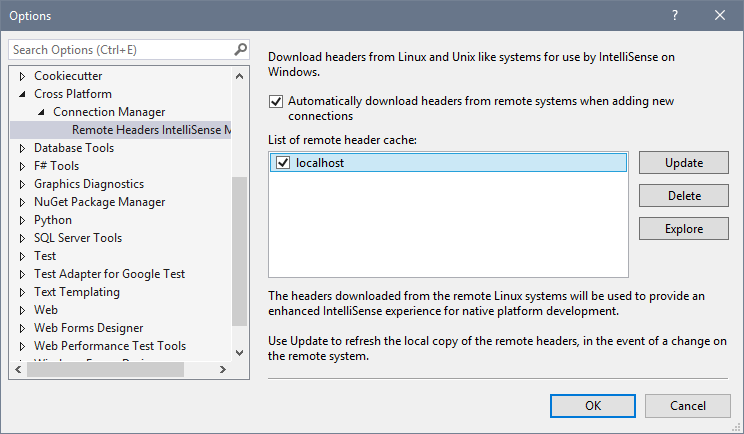The height and width of the screenshot is (434, 744).
Task: Close the Options dialog
Action: [720, 15]
